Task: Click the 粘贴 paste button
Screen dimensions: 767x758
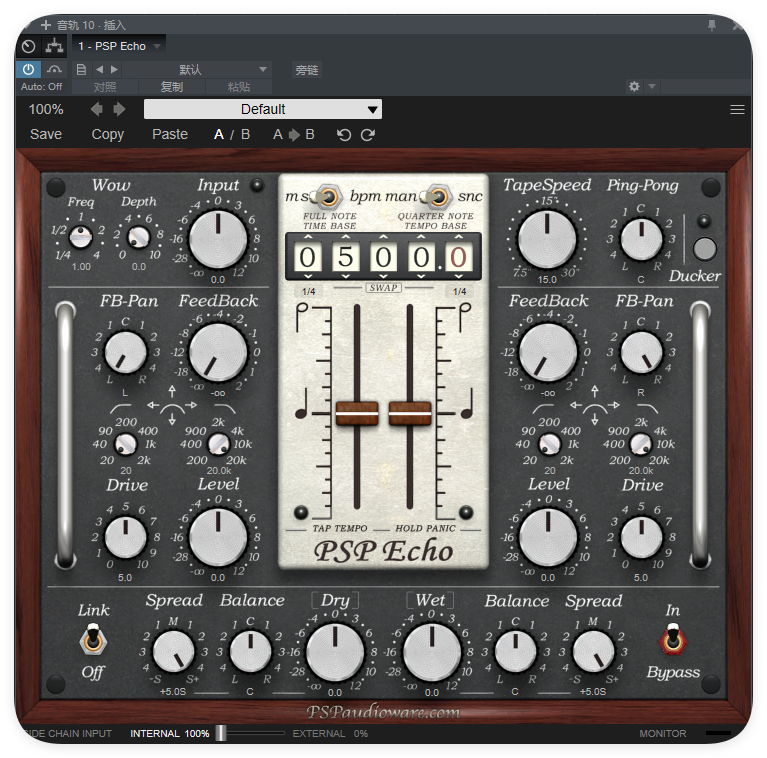Action: (x=239, y=87)
